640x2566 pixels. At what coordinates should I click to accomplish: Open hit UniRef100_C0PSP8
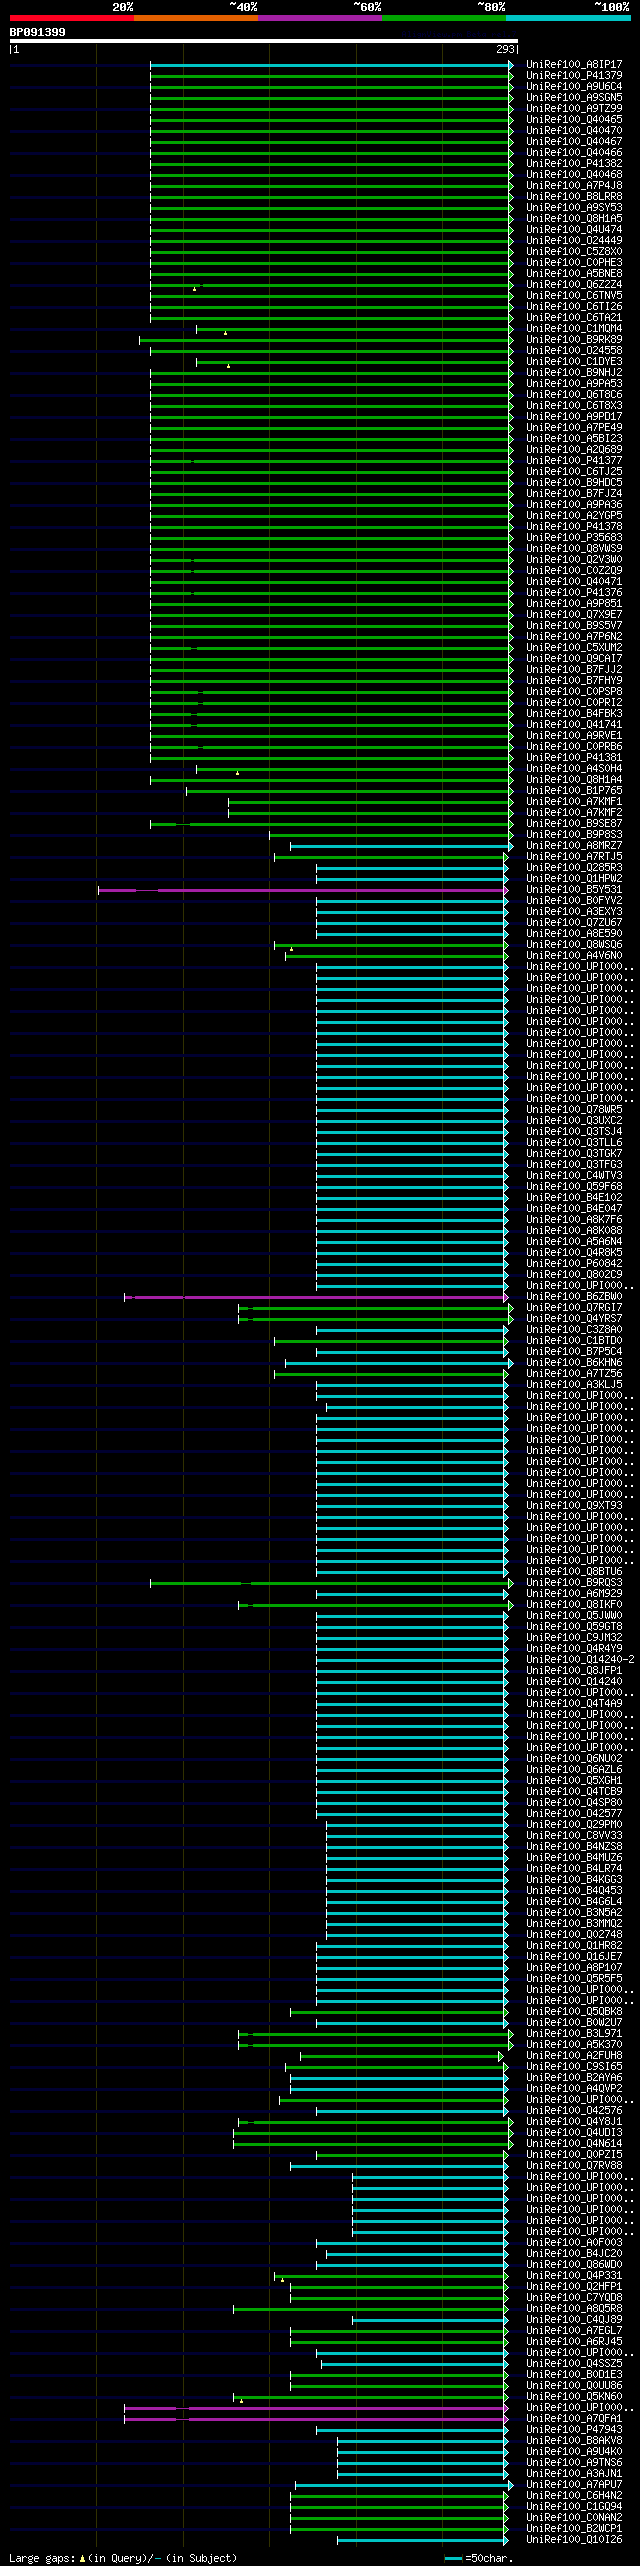coord(574,692)
